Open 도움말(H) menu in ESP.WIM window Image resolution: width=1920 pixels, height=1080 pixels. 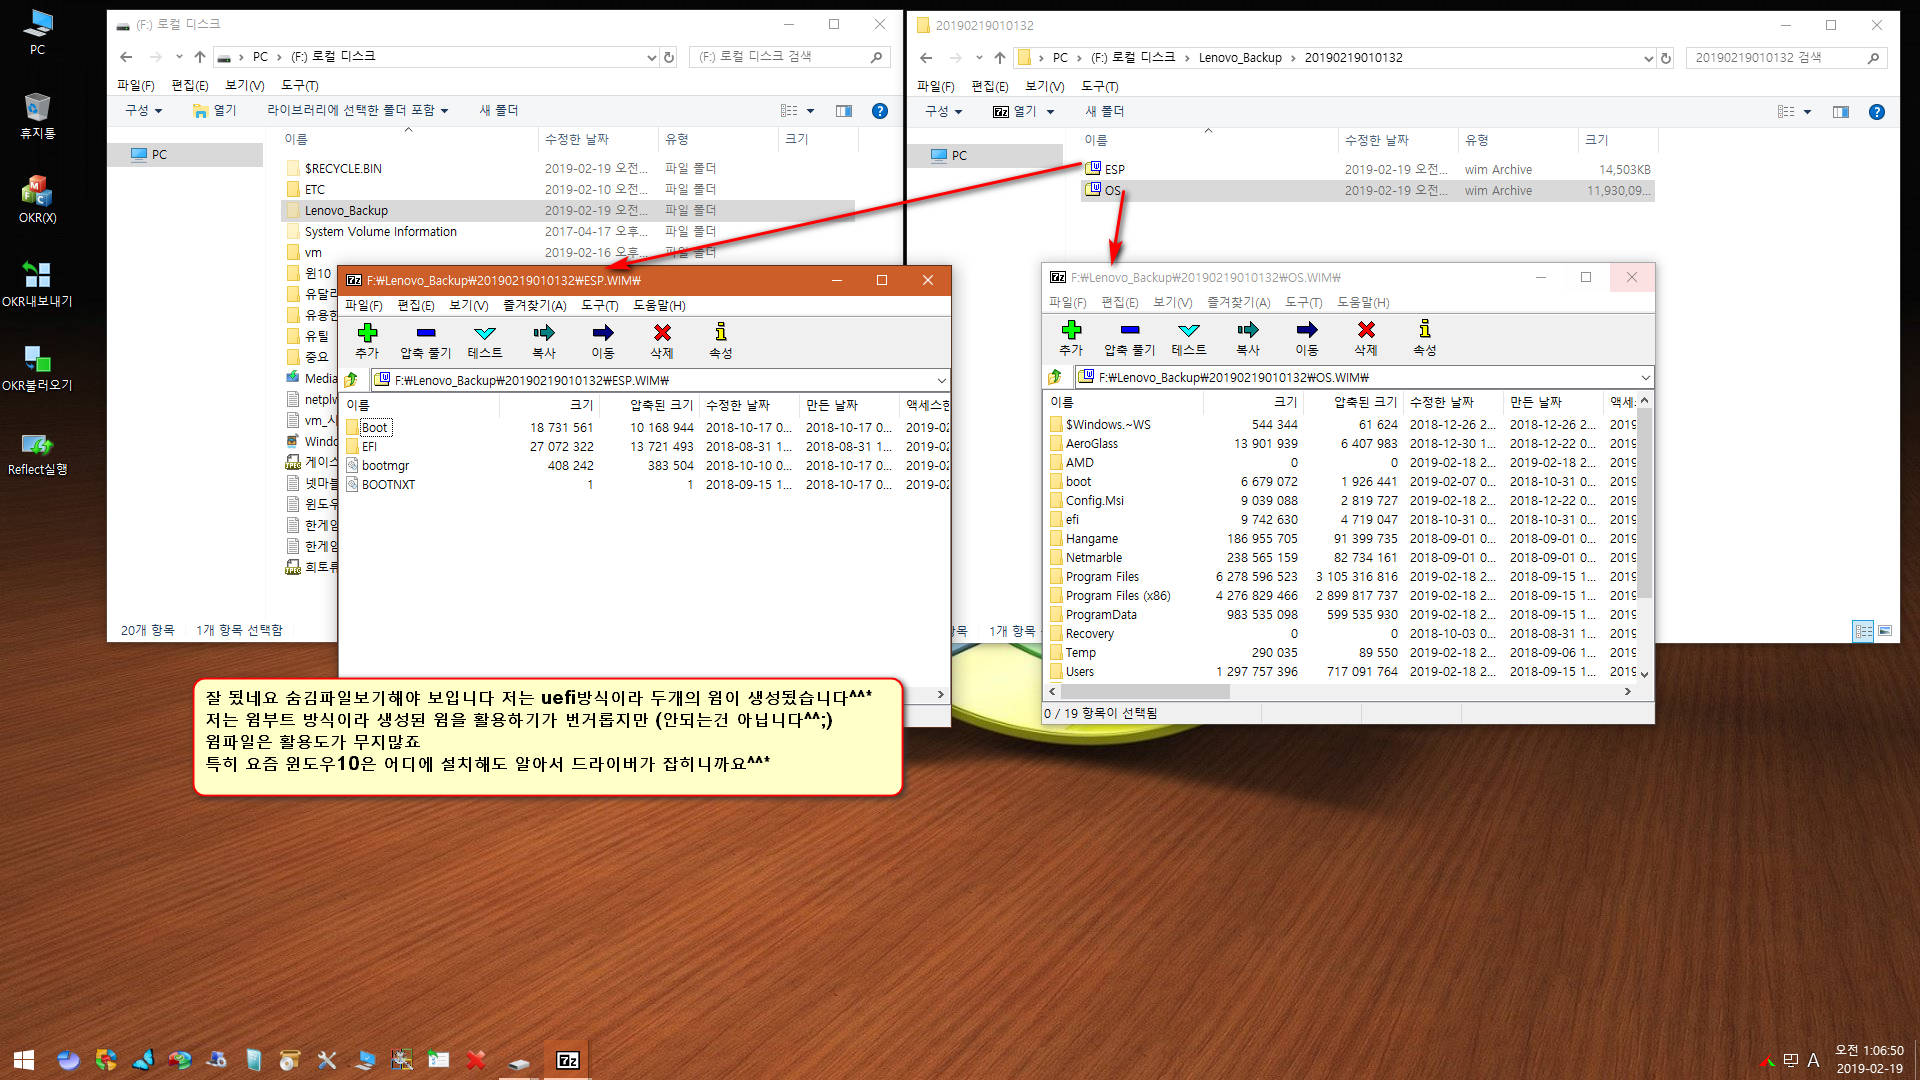(x=659, y=305)
